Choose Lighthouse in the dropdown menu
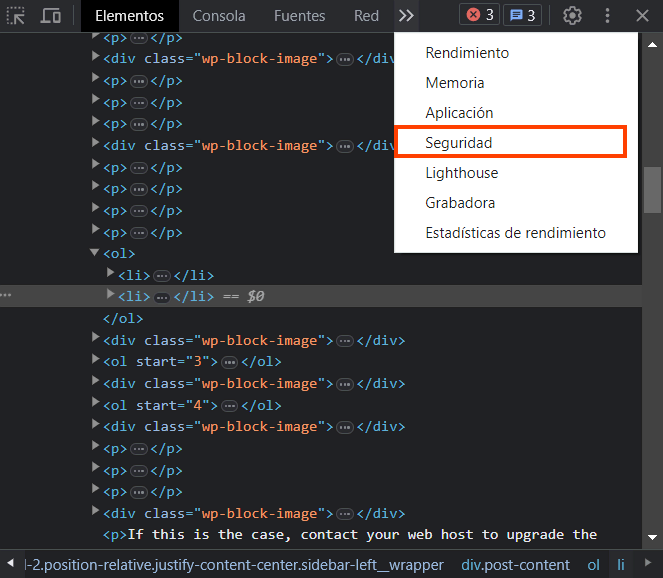Image resolution: width=663 pixels, height=578 pixels. click(x=461, y=173)
